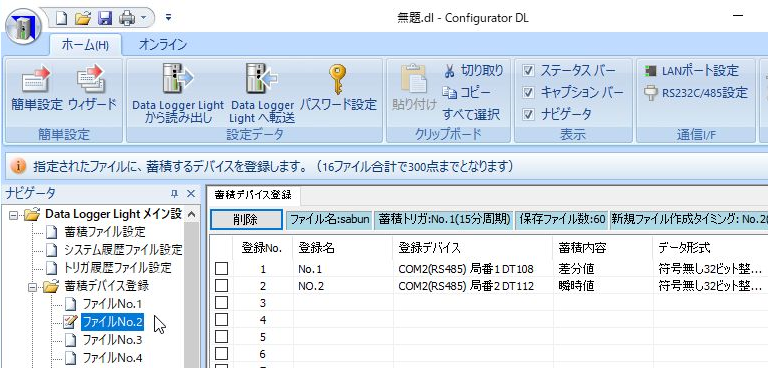Open LANポート設定
This screenshot has height=368, width=768.
(x=692, y=71)
